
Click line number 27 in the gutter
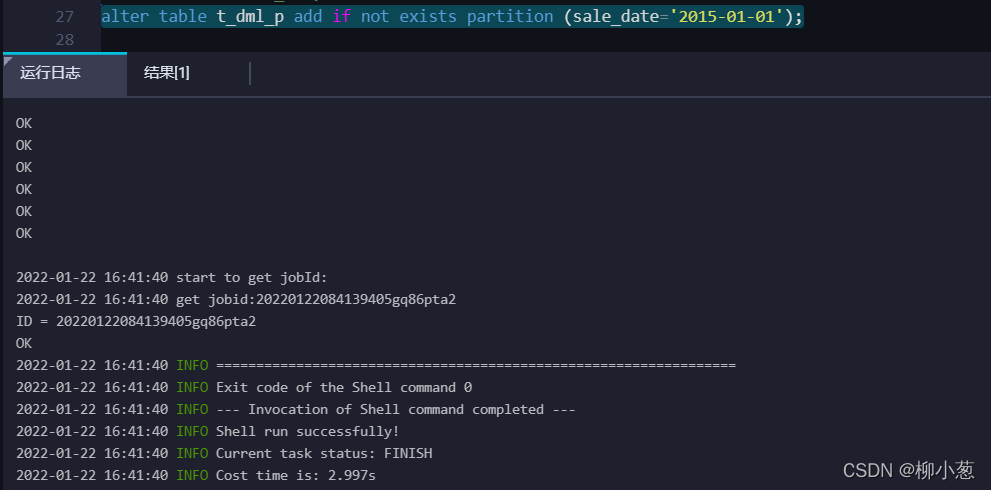[64, 16]
